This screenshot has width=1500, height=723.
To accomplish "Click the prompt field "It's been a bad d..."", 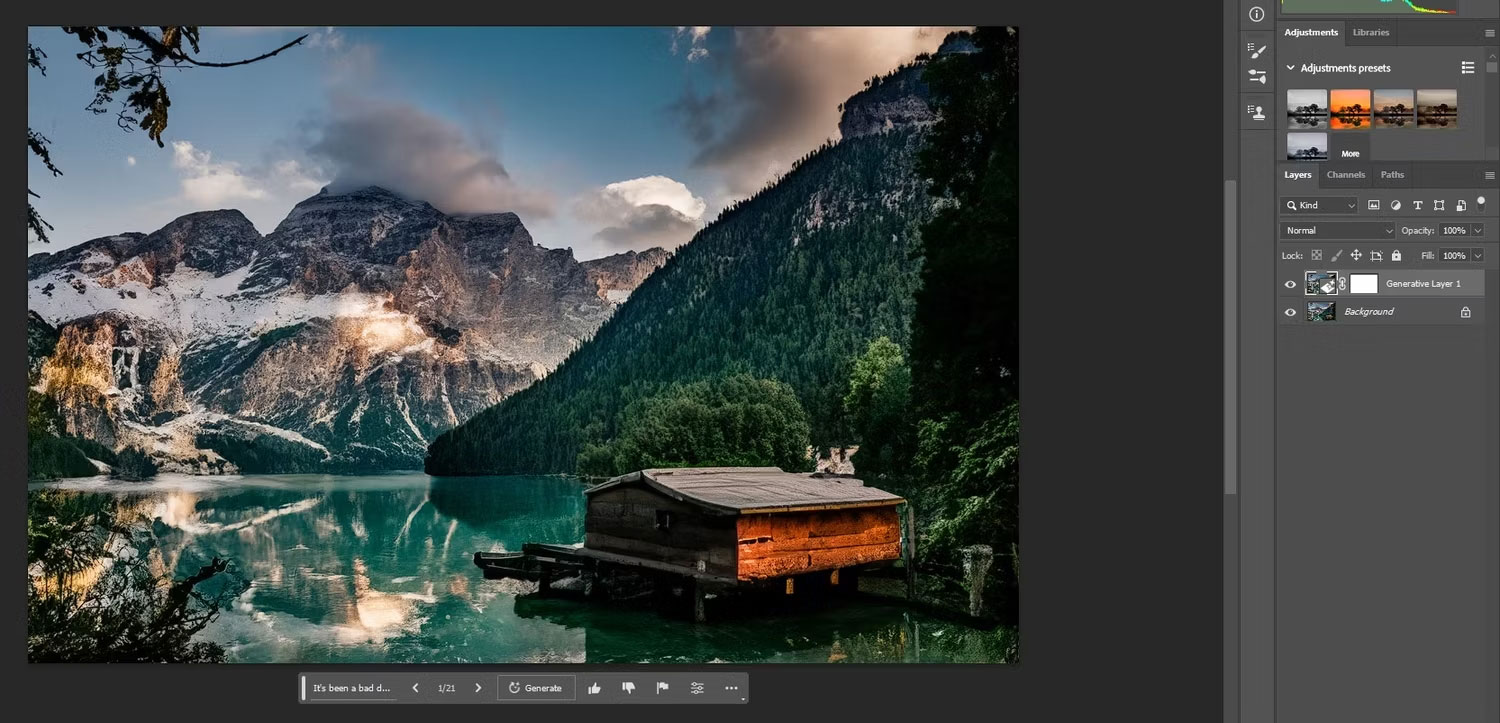I will (x=352, y=688).
